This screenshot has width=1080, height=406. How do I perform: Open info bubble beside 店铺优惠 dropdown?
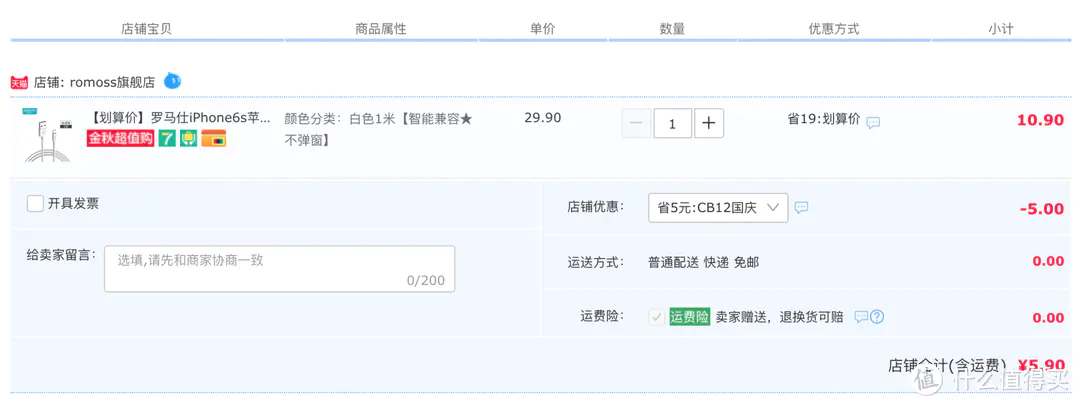tap(801, 207)
